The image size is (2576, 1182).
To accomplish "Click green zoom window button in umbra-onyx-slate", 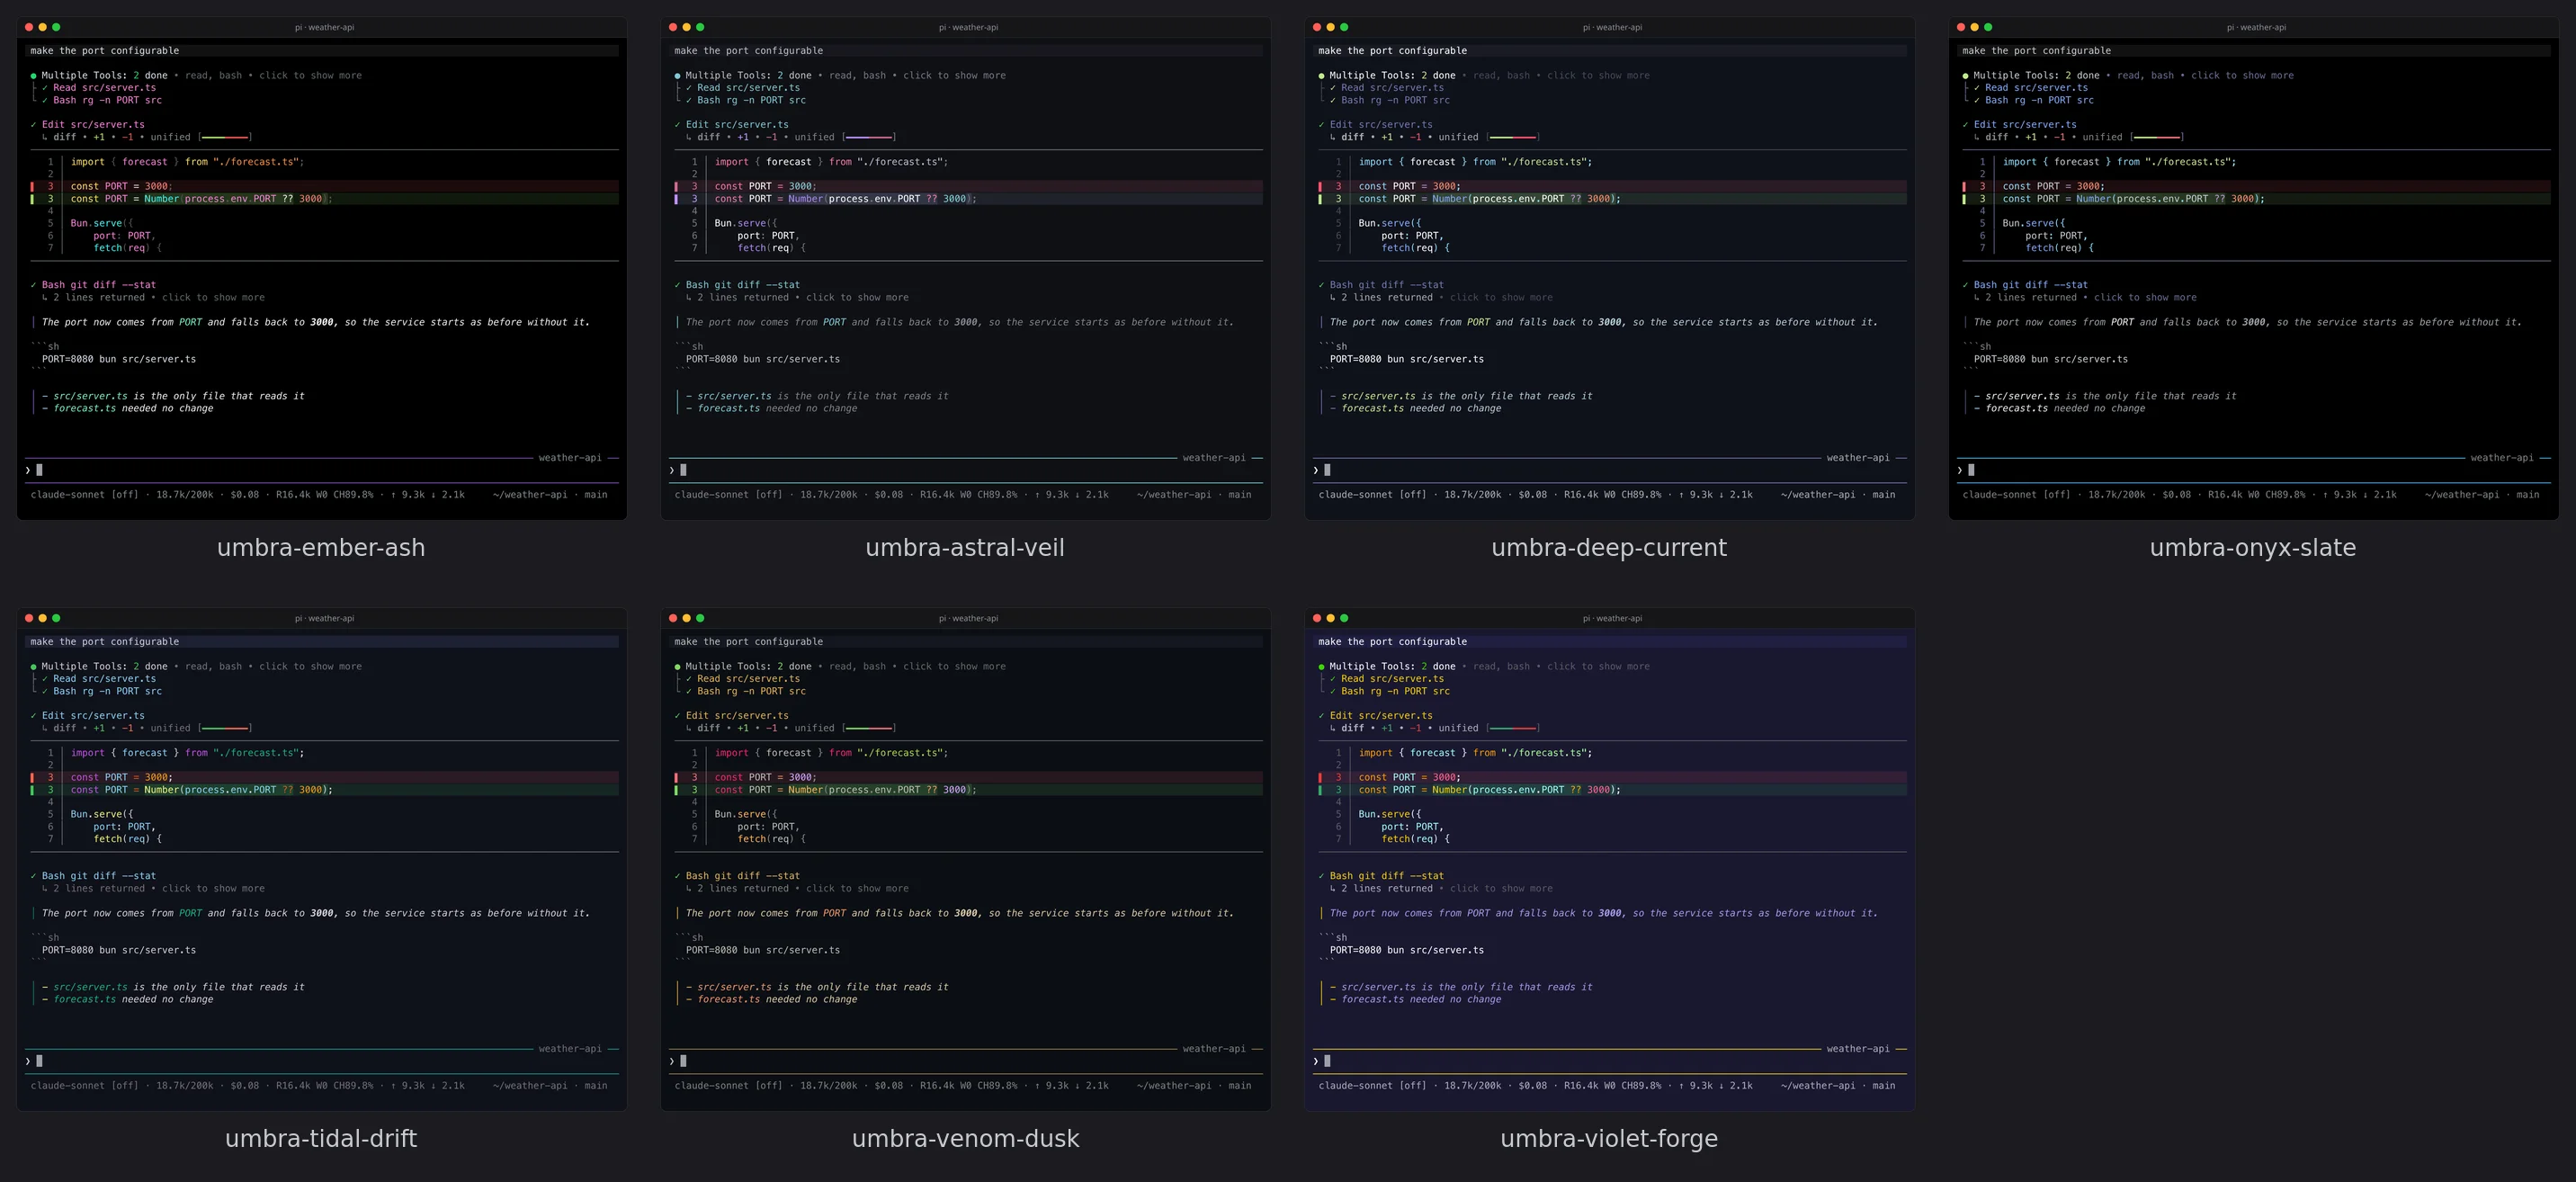I will click(x=1988, y=27).
